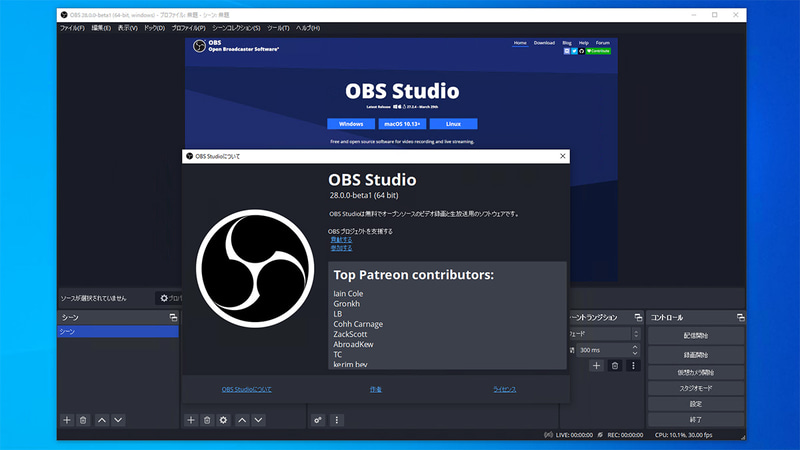Screen dimensions: 800x450
Task: Click the Forum nav link in the preview
Action: pyautogui.click(x=603, y=43)
